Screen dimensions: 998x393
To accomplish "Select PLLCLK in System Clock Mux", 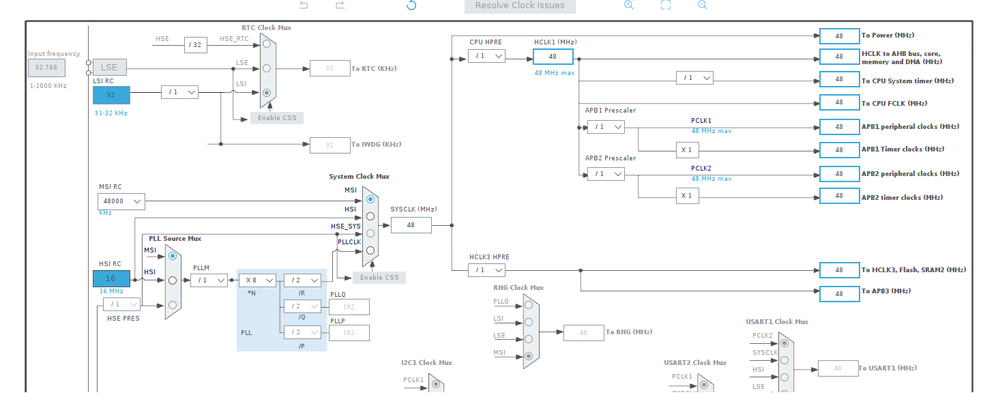I will tap(370, 250).
